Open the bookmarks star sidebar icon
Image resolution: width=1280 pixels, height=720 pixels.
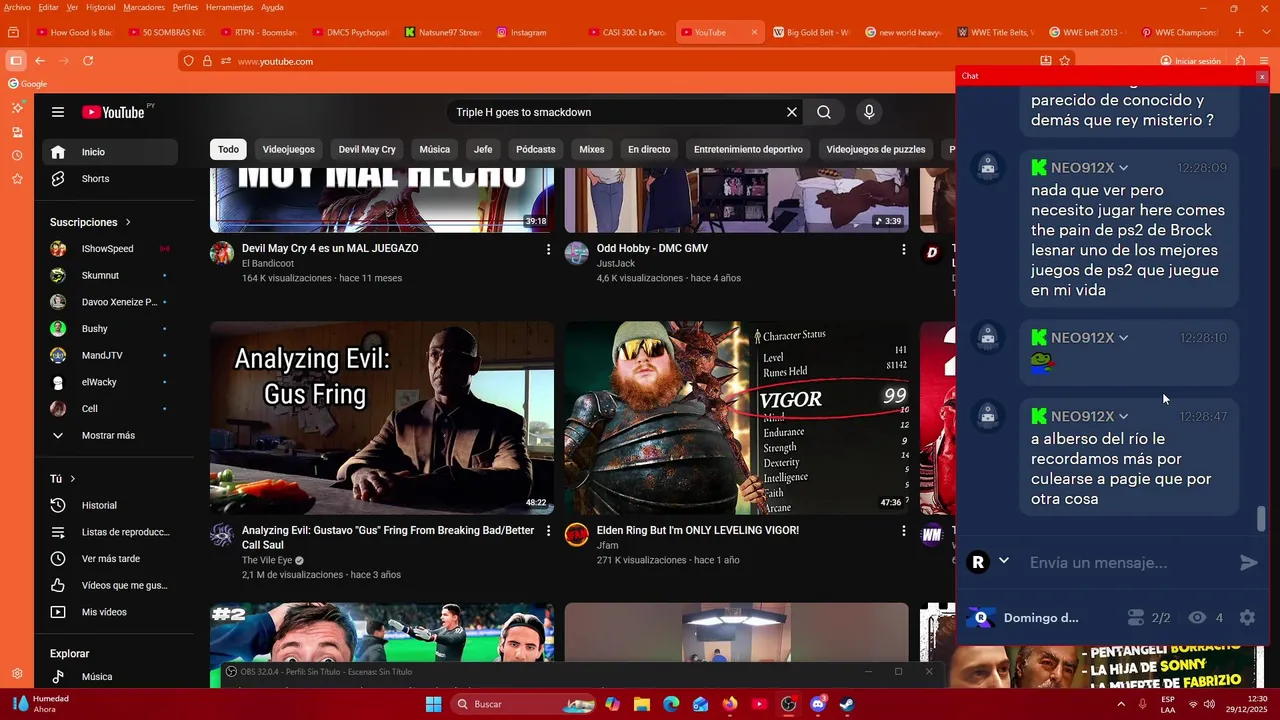pyautogui.click(x=17, y=179)
